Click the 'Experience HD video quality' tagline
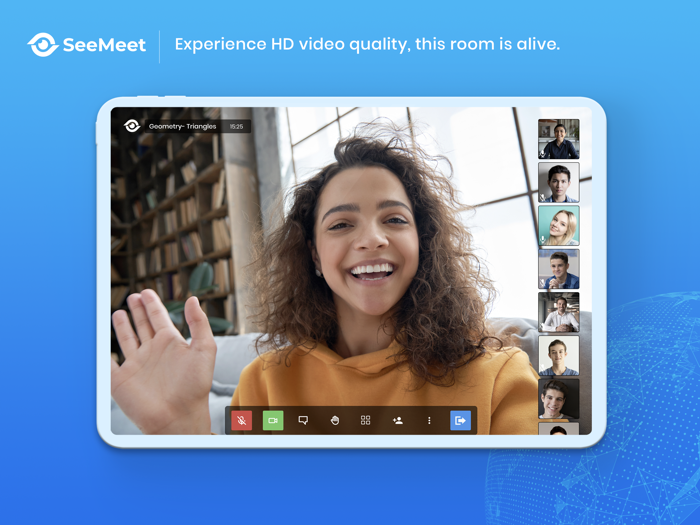The width and height of the screenshot is (700, 525). [x=367, y=44]
